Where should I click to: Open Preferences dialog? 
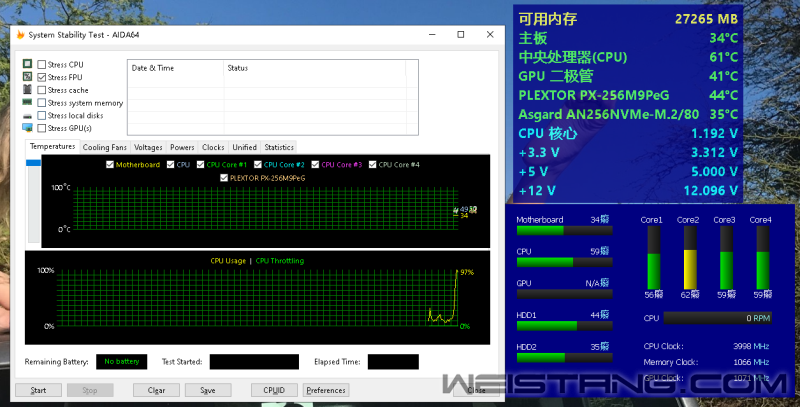(x=326, y=390)
